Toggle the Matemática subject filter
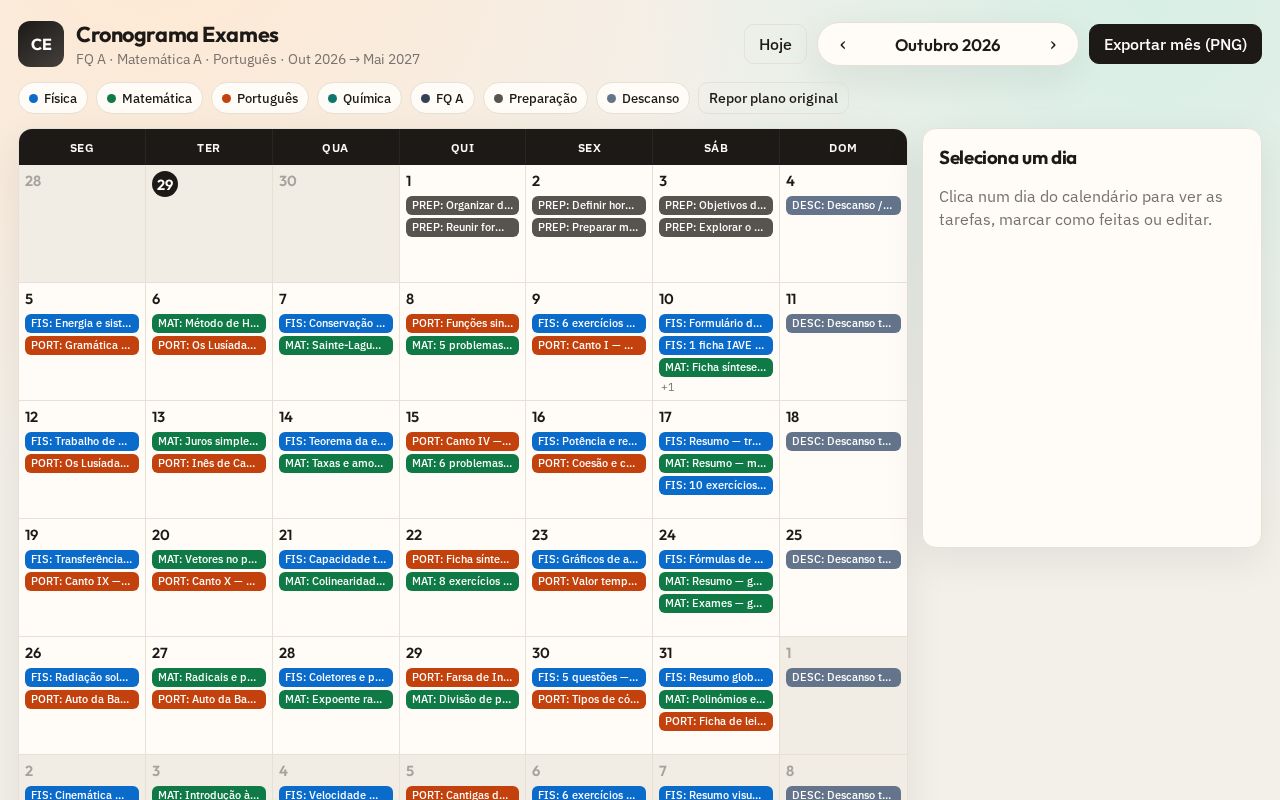Image resolution: width=1280 pixels, height=800 pixels. click(x=150, y=98)
